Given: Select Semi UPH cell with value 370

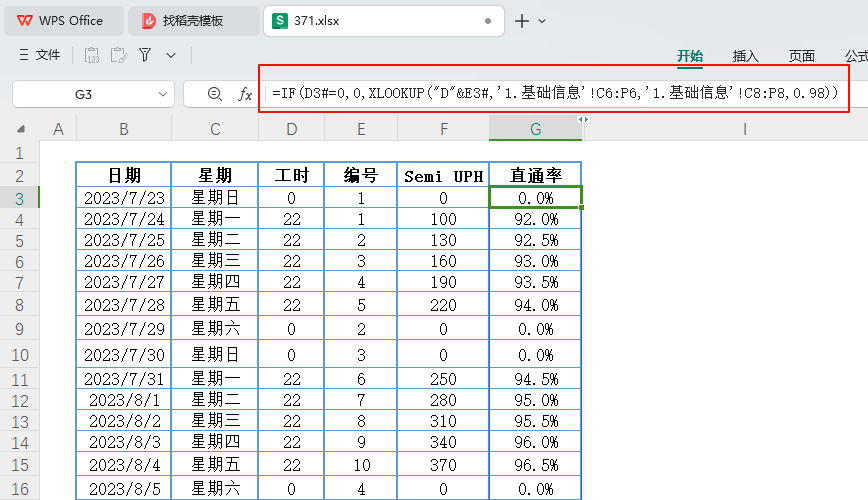Looking at the screenshot, I should click(x=443, y=465).
